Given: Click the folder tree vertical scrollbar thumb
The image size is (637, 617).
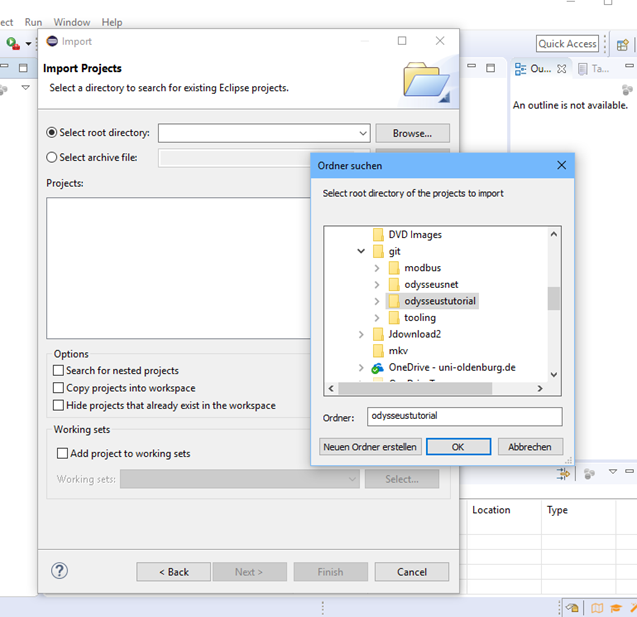Looking at the screenshot, I should pyautogui.click(x=553, y=298).
